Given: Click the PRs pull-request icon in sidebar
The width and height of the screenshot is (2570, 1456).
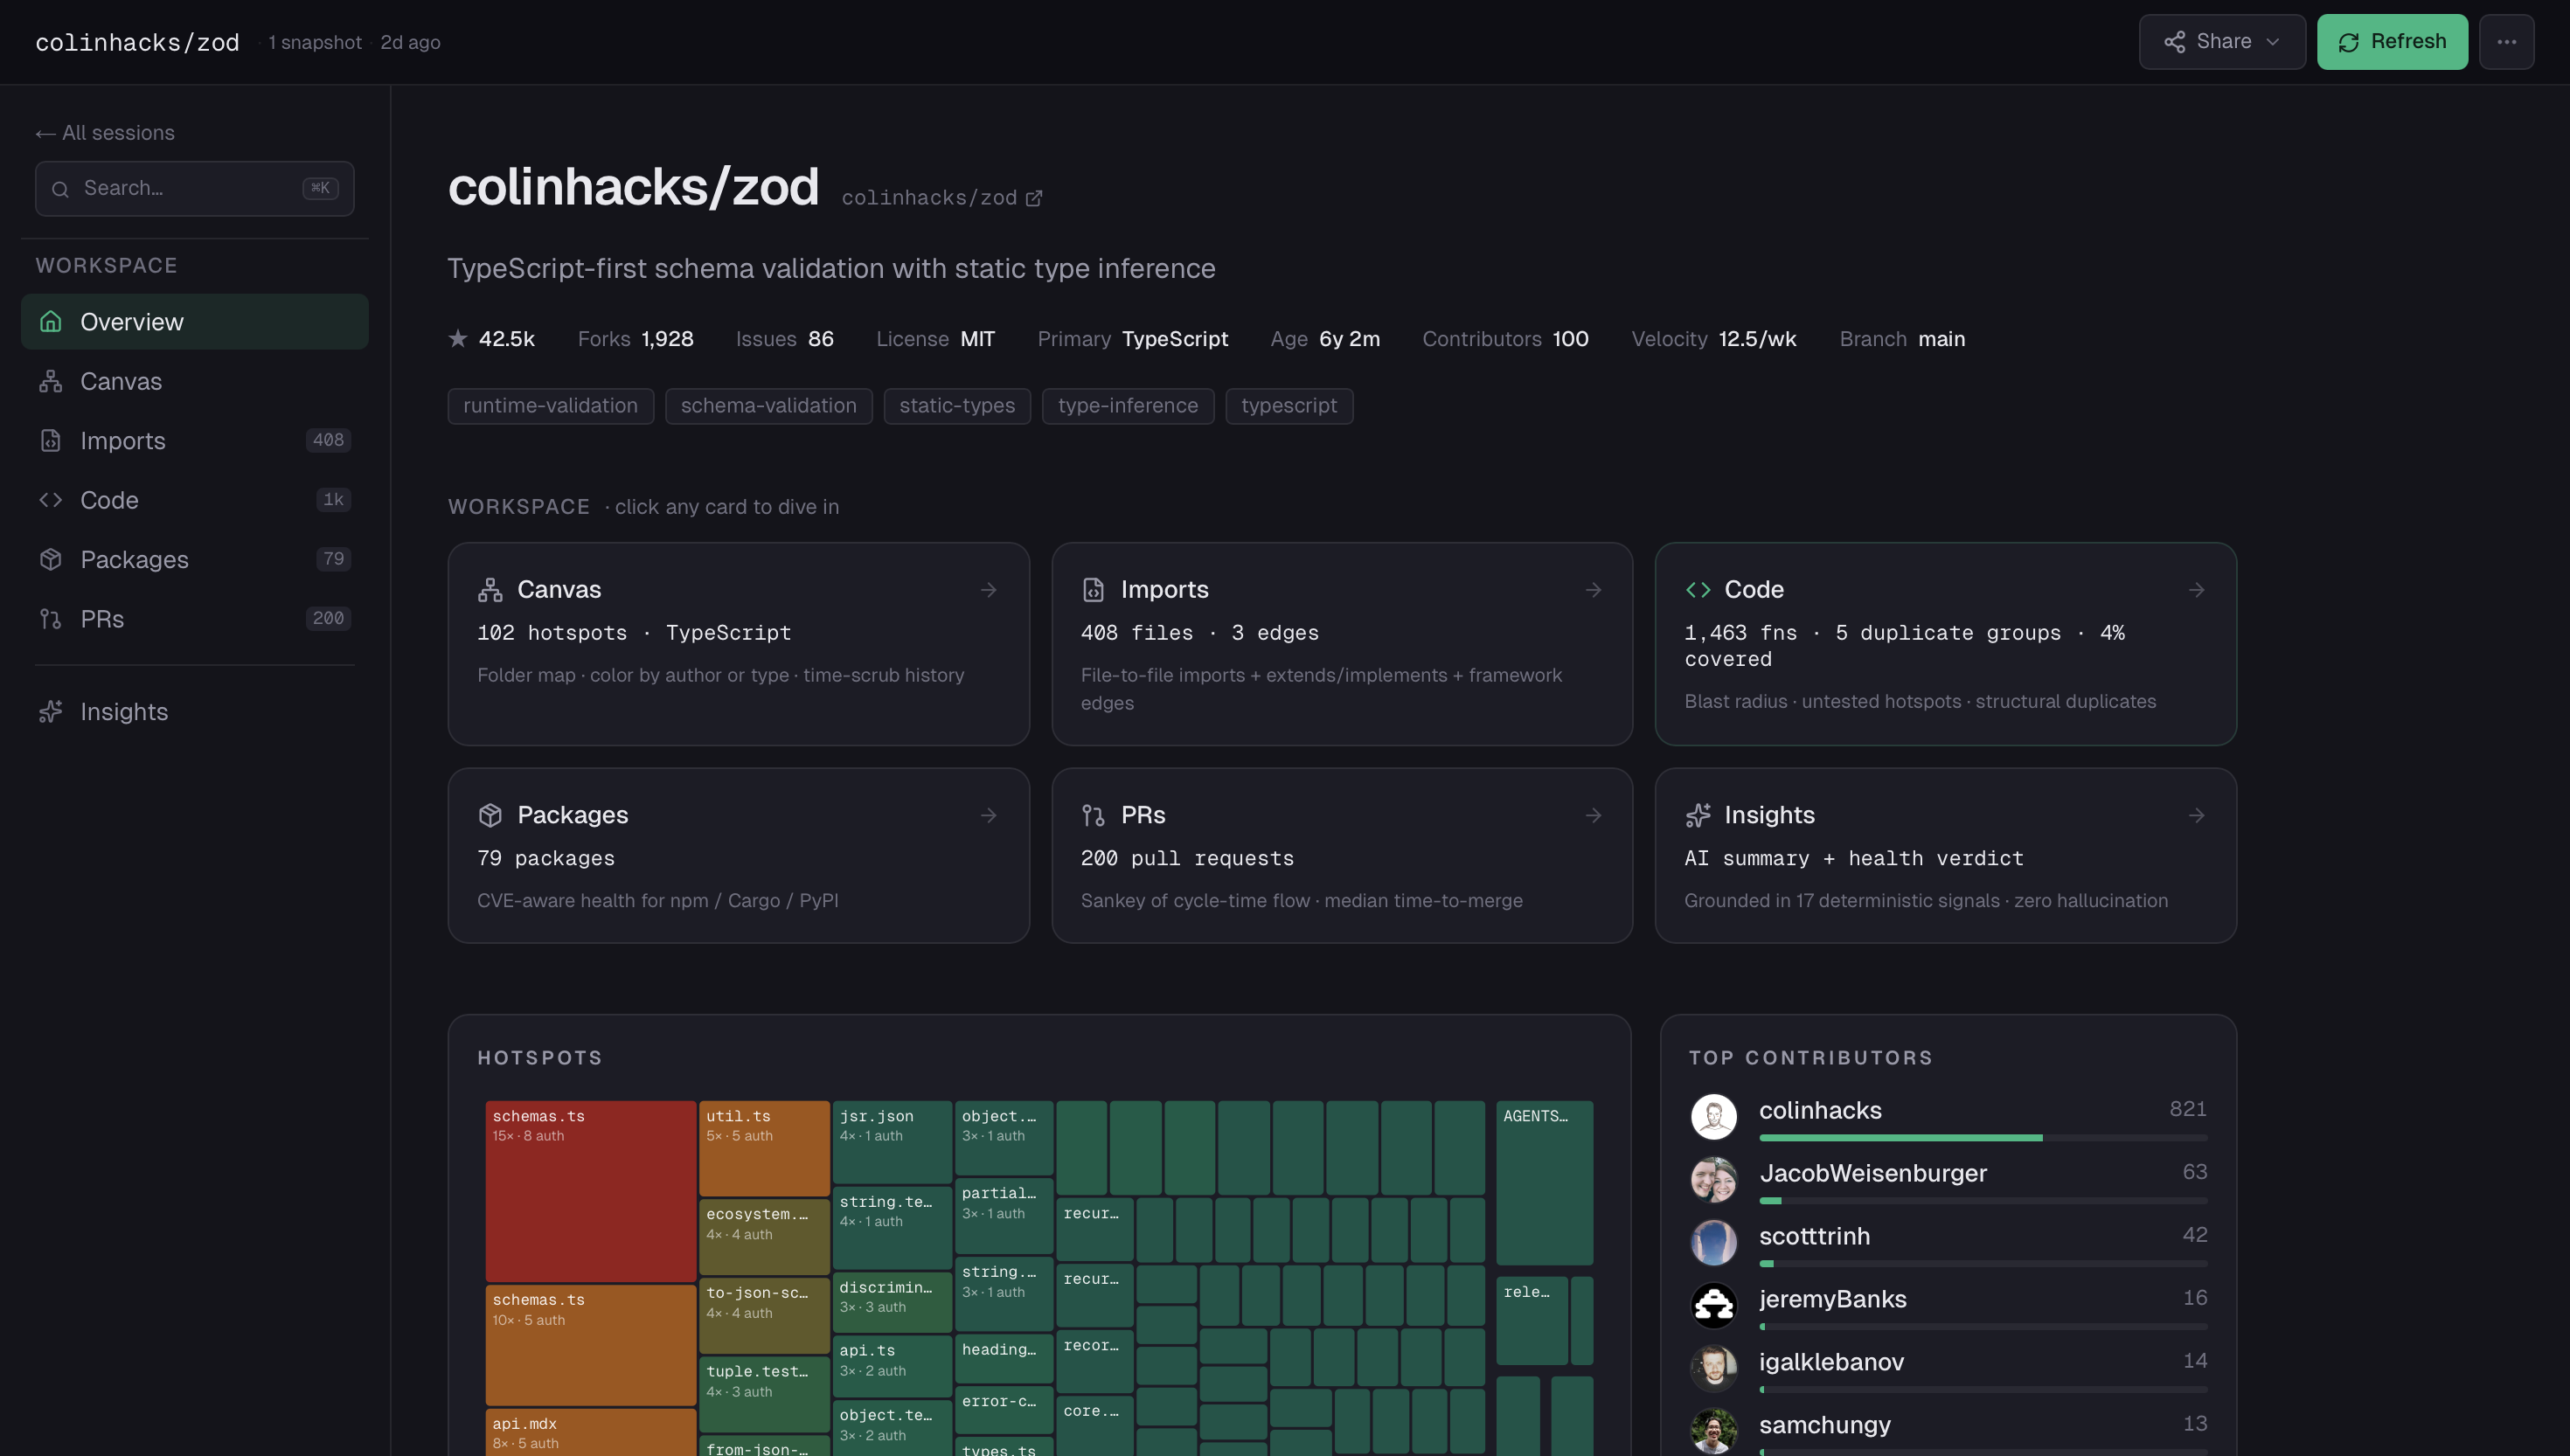Looking at the screenshot, I should 51,619.
